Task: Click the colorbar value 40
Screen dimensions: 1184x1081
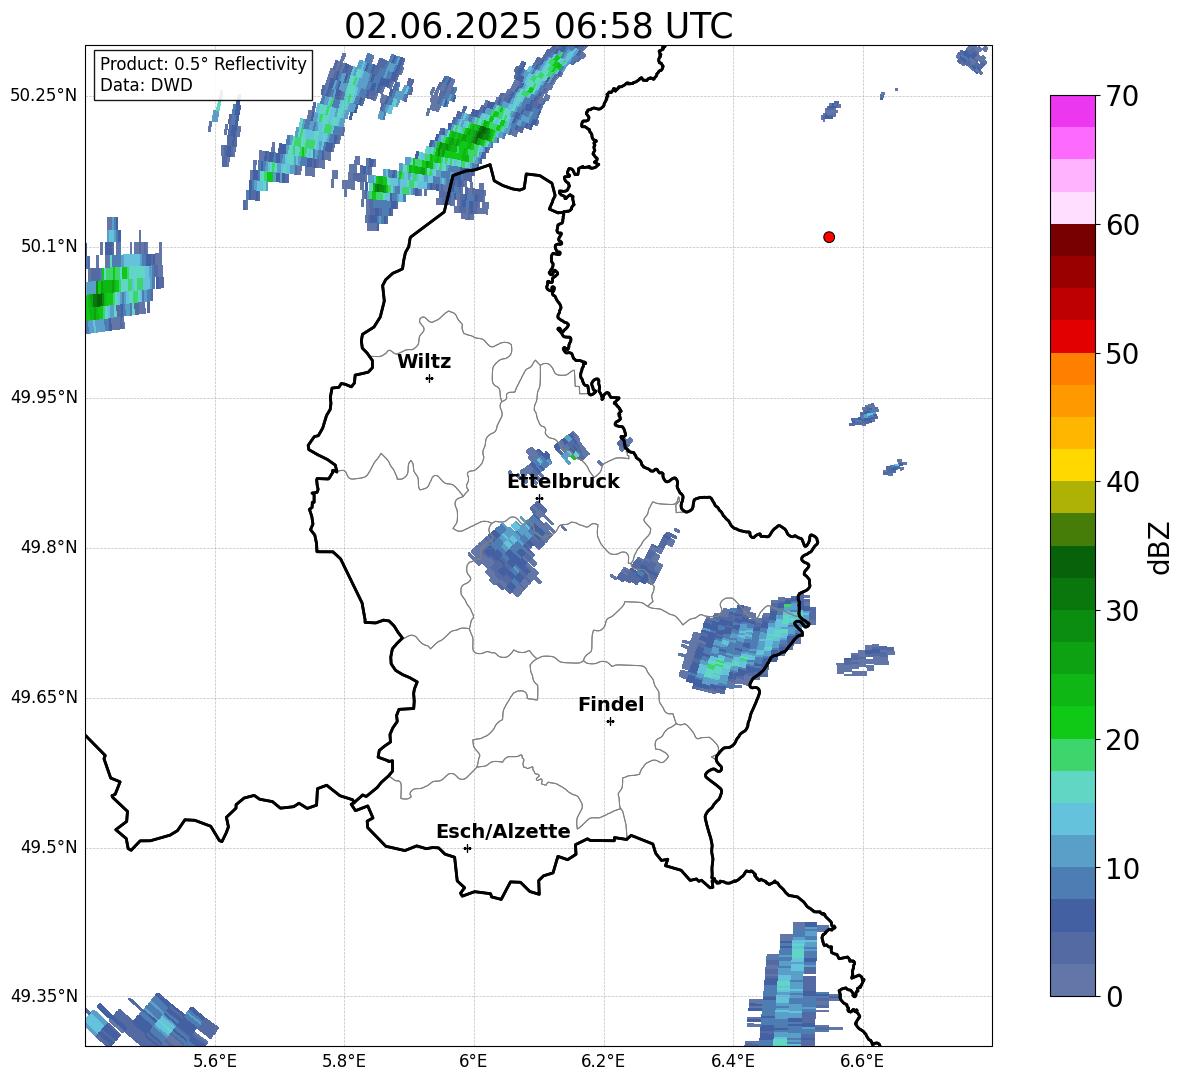Action: pos(1122,482)
